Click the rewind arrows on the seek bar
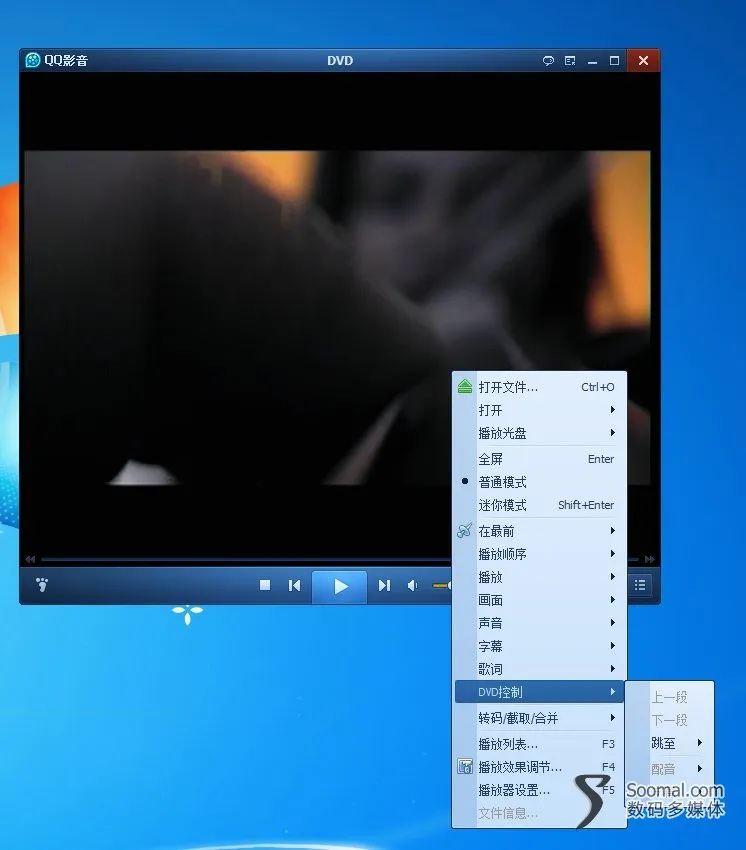 pos(30,559)
